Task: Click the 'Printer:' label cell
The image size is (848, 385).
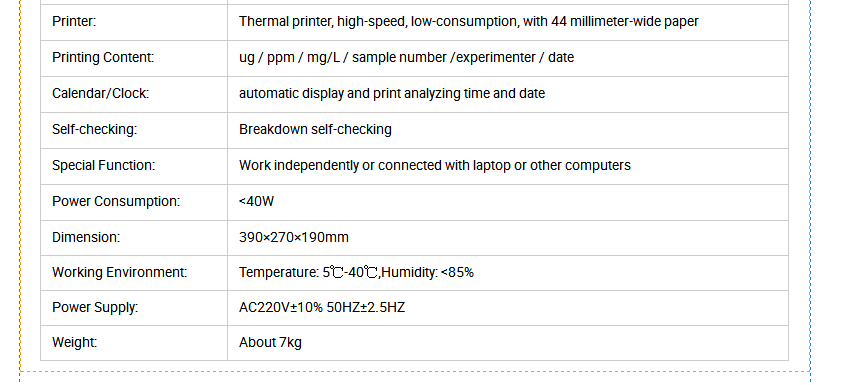Action: [x=134, y=22]
